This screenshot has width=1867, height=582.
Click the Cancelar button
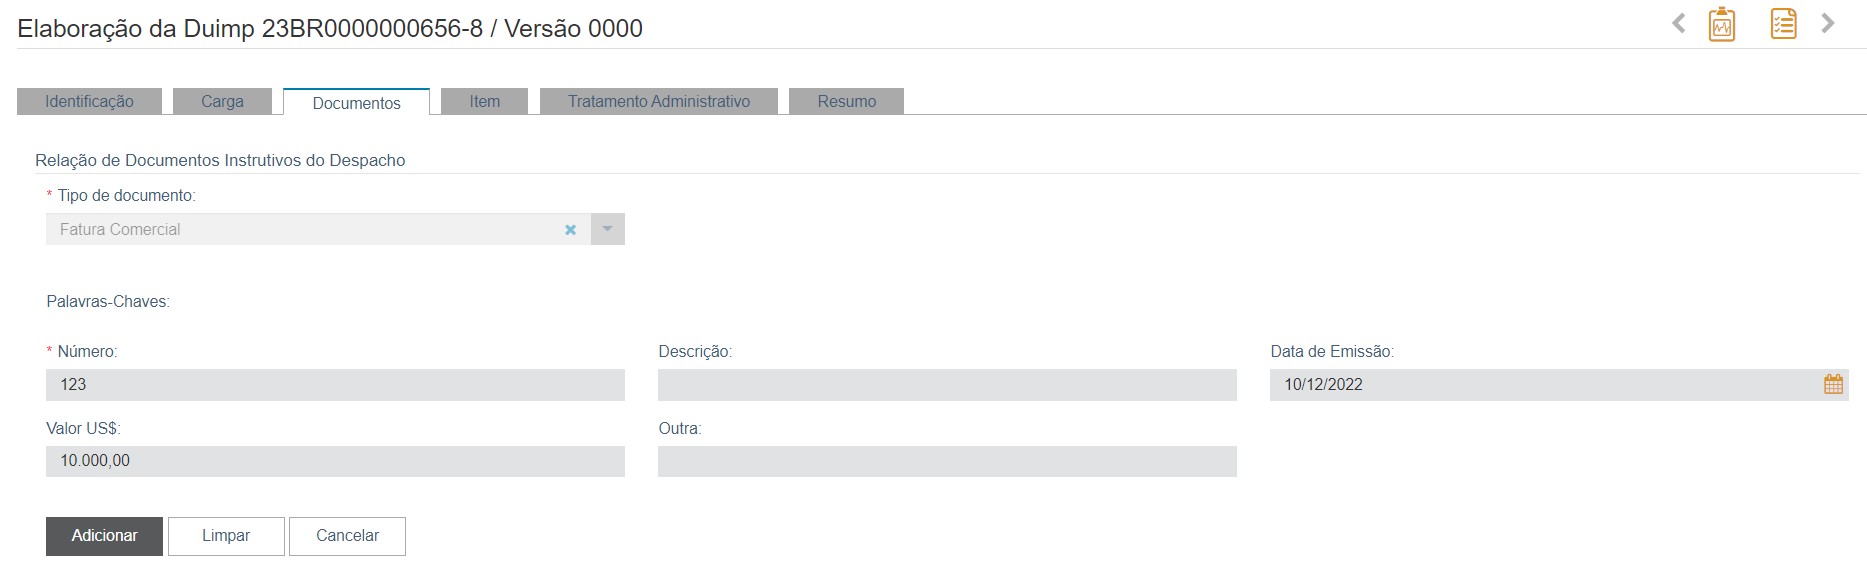347,535
